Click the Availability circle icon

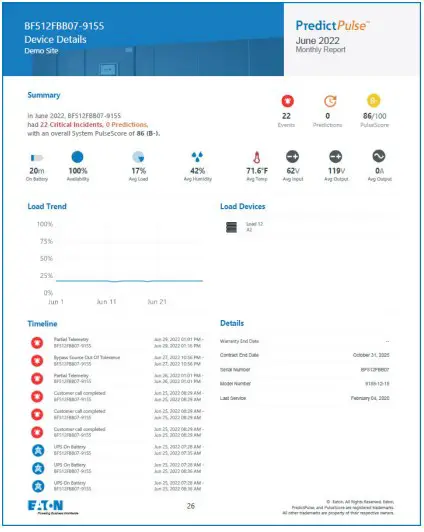point(77,157)
